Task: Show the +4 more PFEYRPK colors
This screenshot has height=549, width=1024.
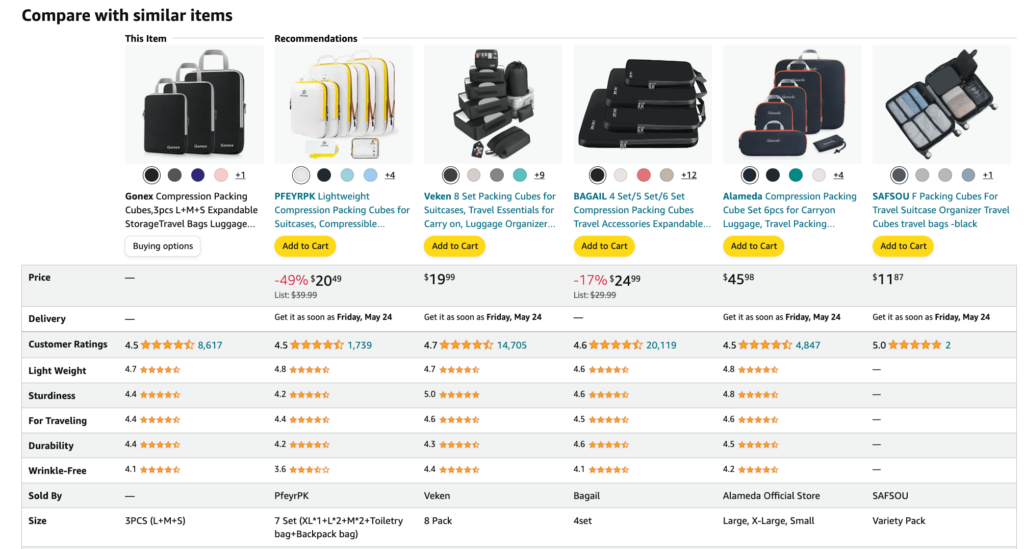Action: [x=389, y=175]
